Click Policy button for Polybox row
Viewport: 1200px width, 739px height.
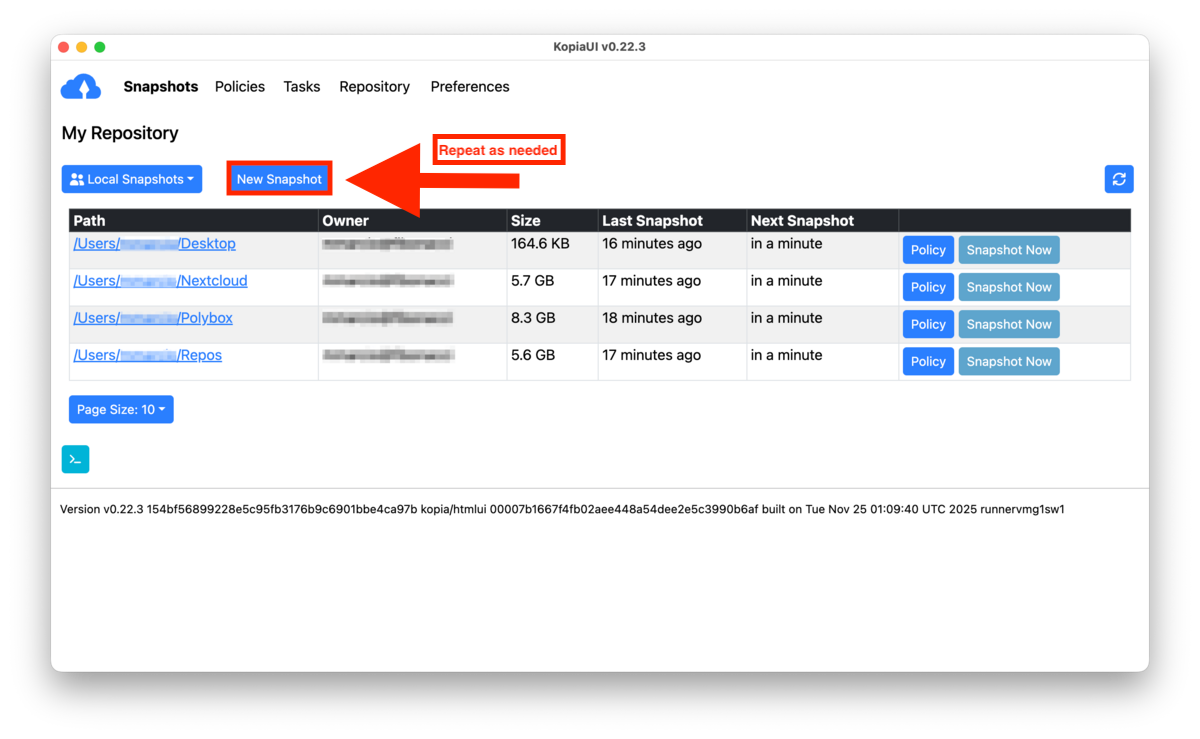point(928,324)
